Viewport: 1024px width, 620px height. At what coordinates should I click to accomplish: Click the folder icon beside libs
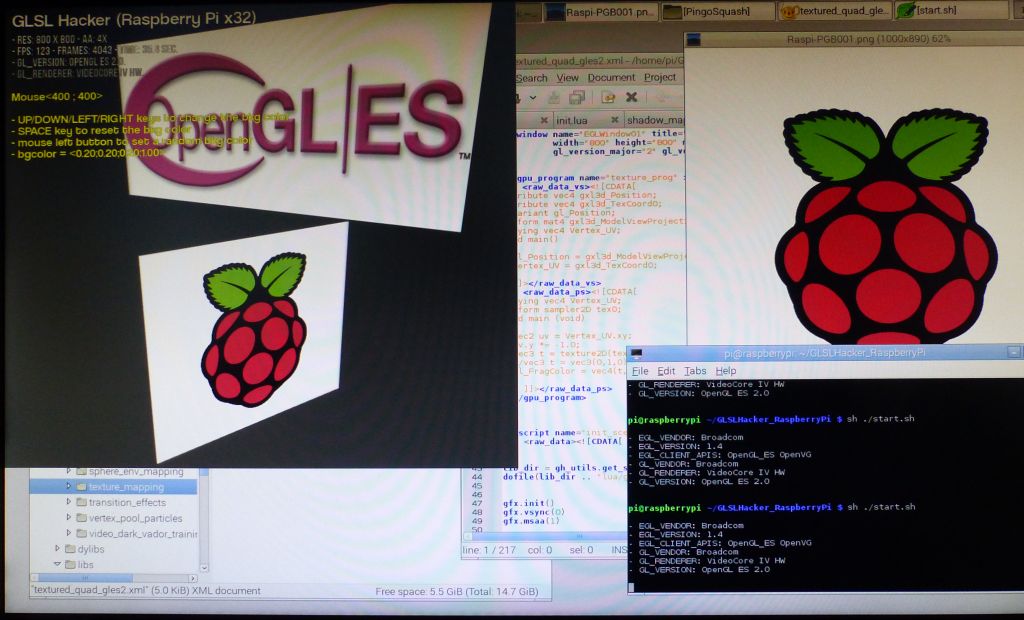click(71, 564)
